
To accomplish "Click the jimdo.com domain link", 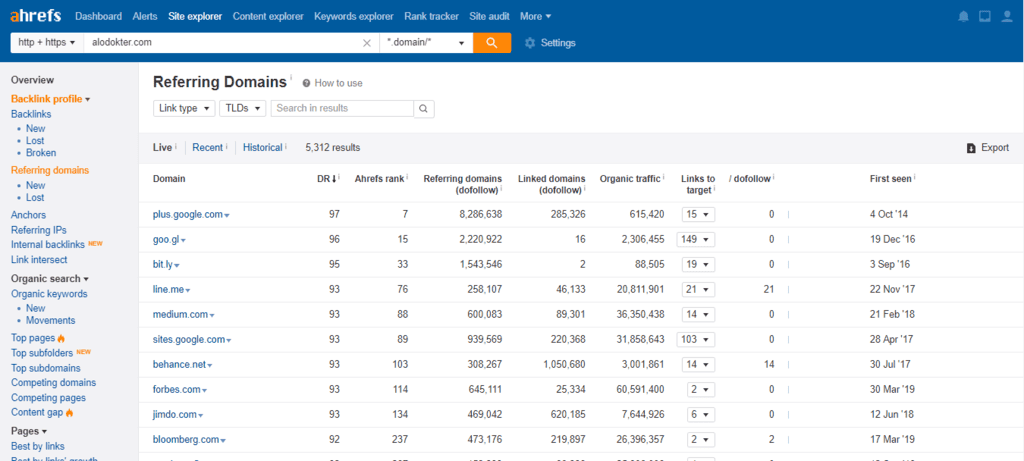I will coord(175,415).
